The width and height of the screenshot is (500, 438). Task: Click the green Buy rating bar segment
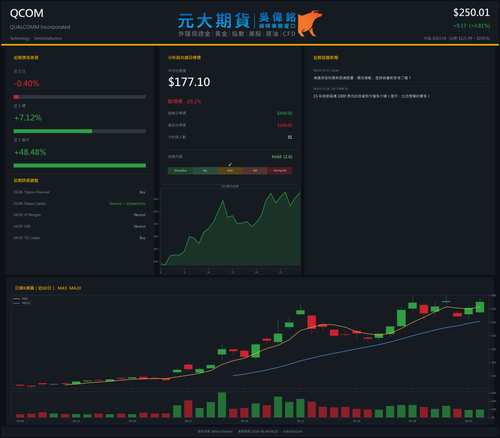tap(205, 171)
